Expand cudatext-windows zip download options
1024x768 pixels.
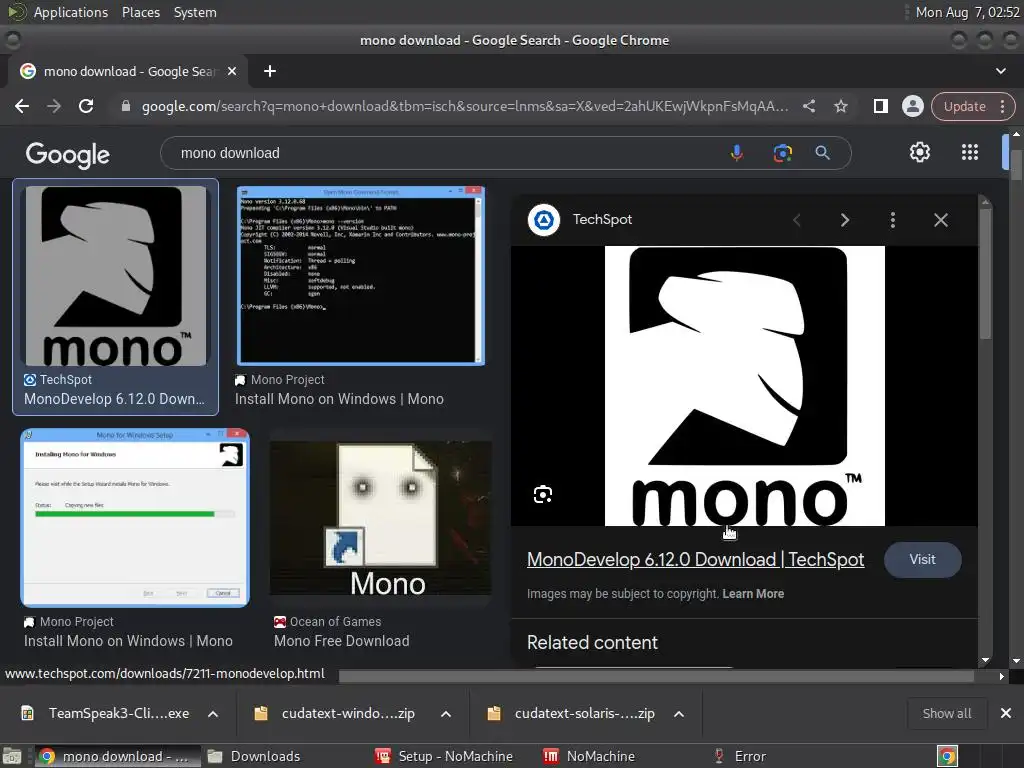coord(446,714)
